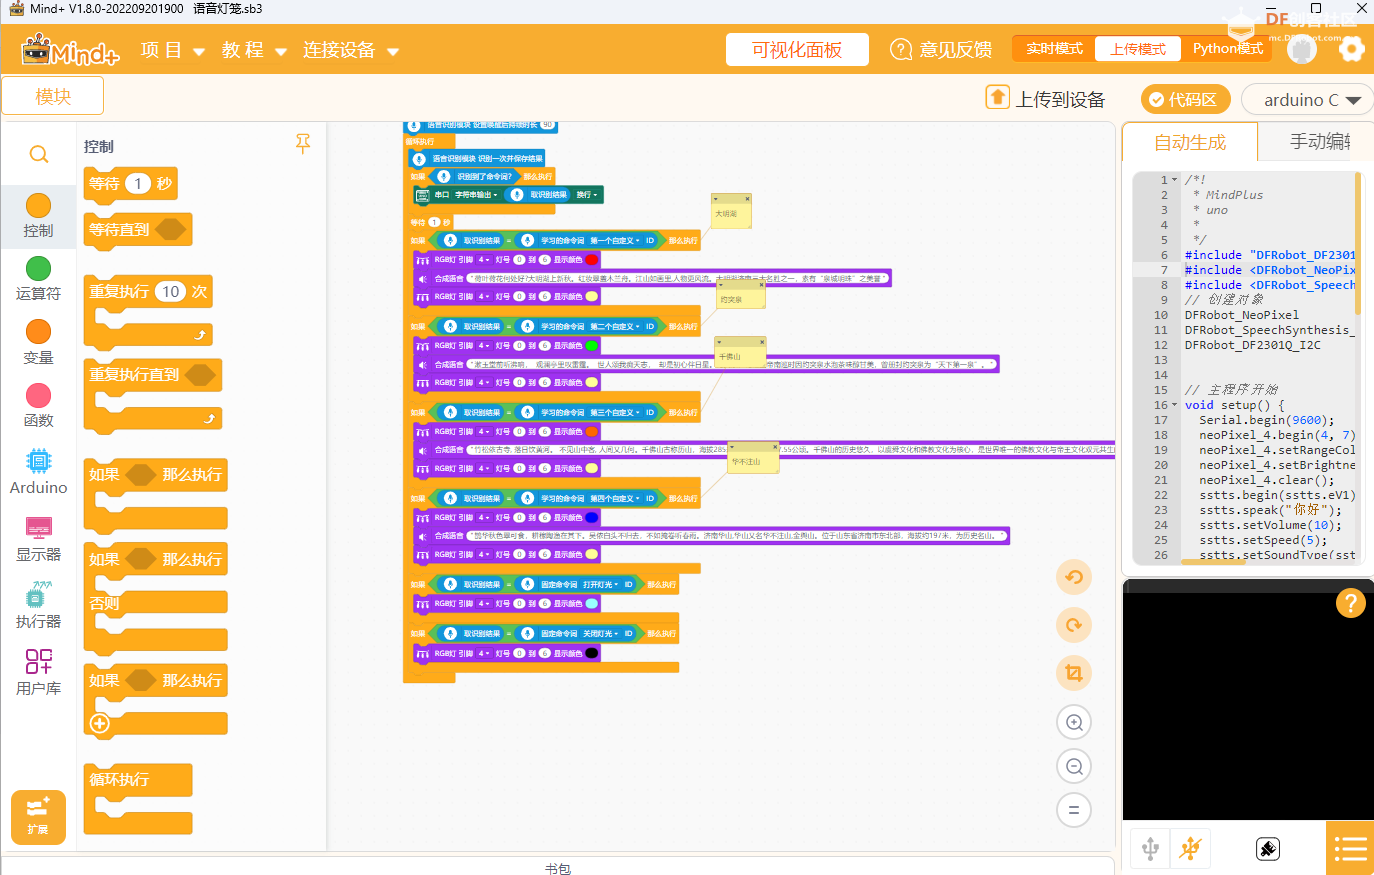Click the undo button on the workspace
This screenshot has width=1374, height=875.
(1074, 577)
